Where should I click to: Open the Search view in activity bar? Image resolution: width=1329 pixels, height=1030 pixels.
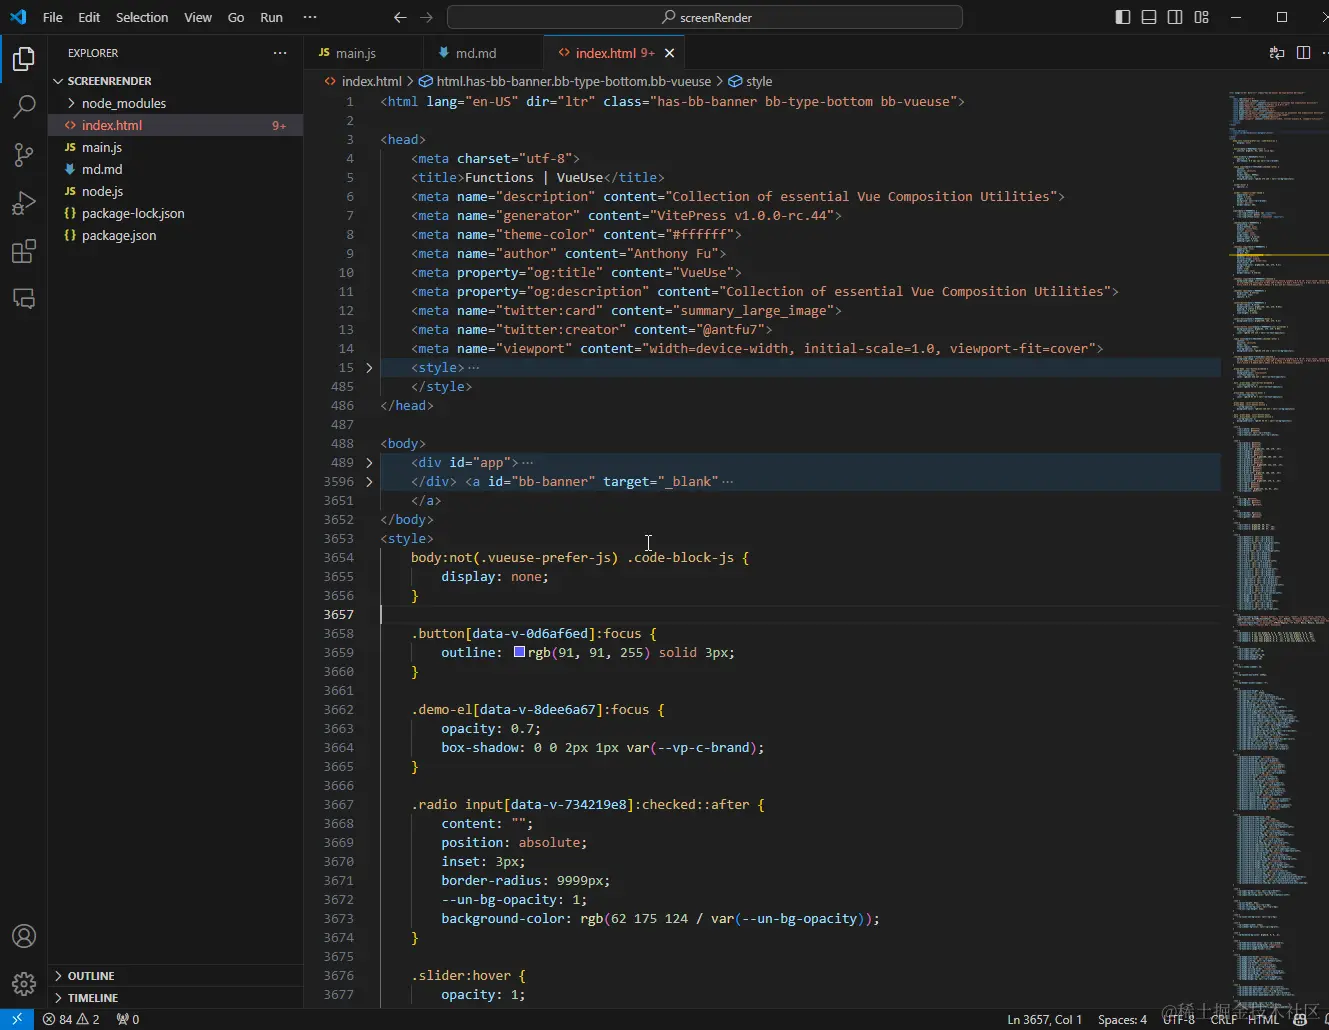(24, 106)
